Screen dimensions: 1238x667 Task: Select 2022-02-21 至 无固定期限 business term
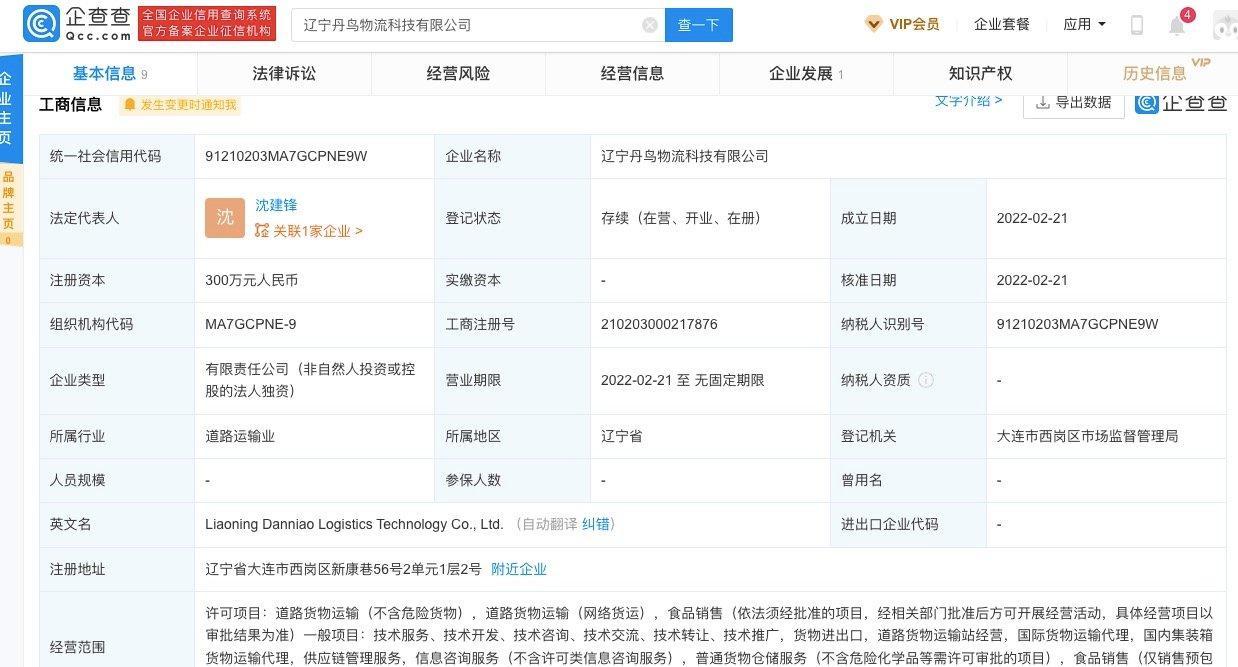(682, 380)
